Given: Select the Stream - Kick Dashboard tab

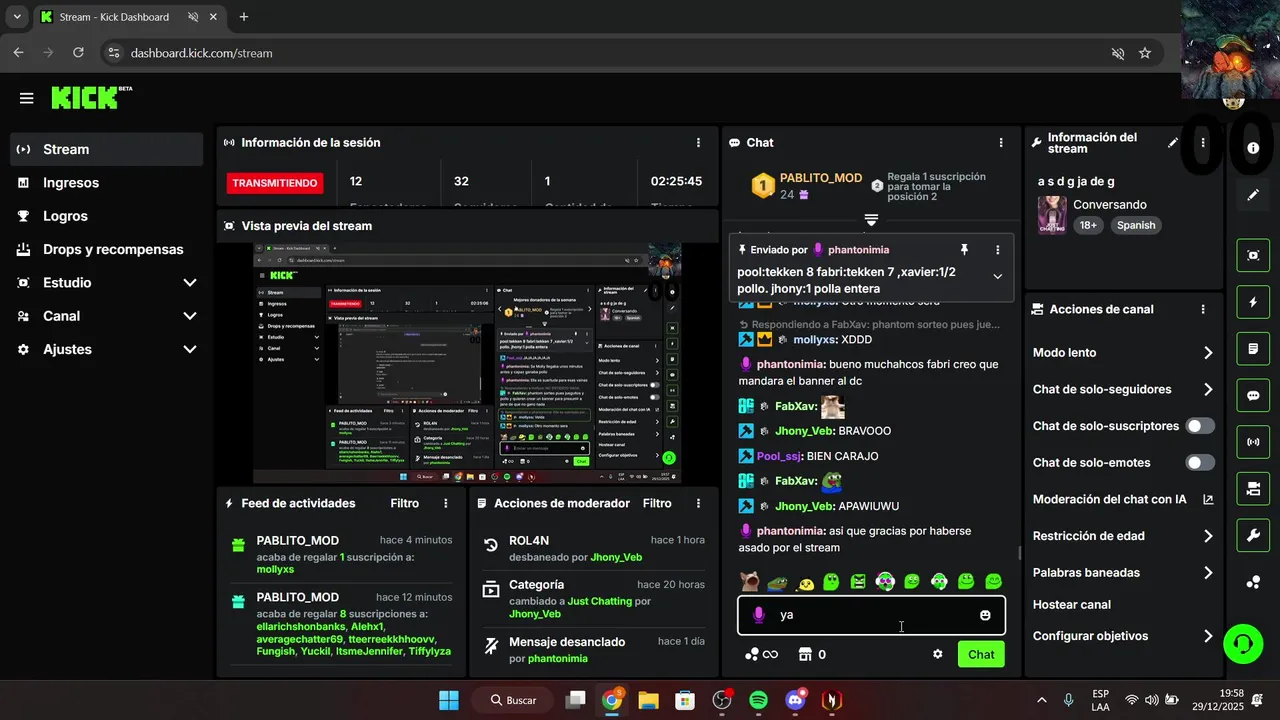Looking at the screenshot, I should (x=128, y=17).
